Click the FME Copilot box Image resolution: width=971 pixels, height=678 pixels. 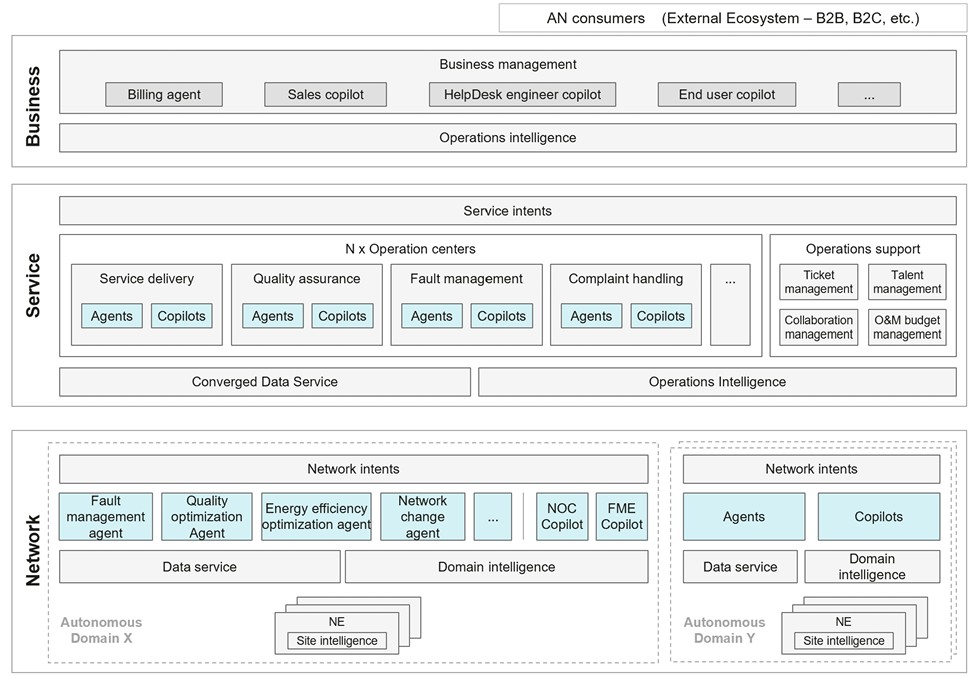tap(622, 517)
